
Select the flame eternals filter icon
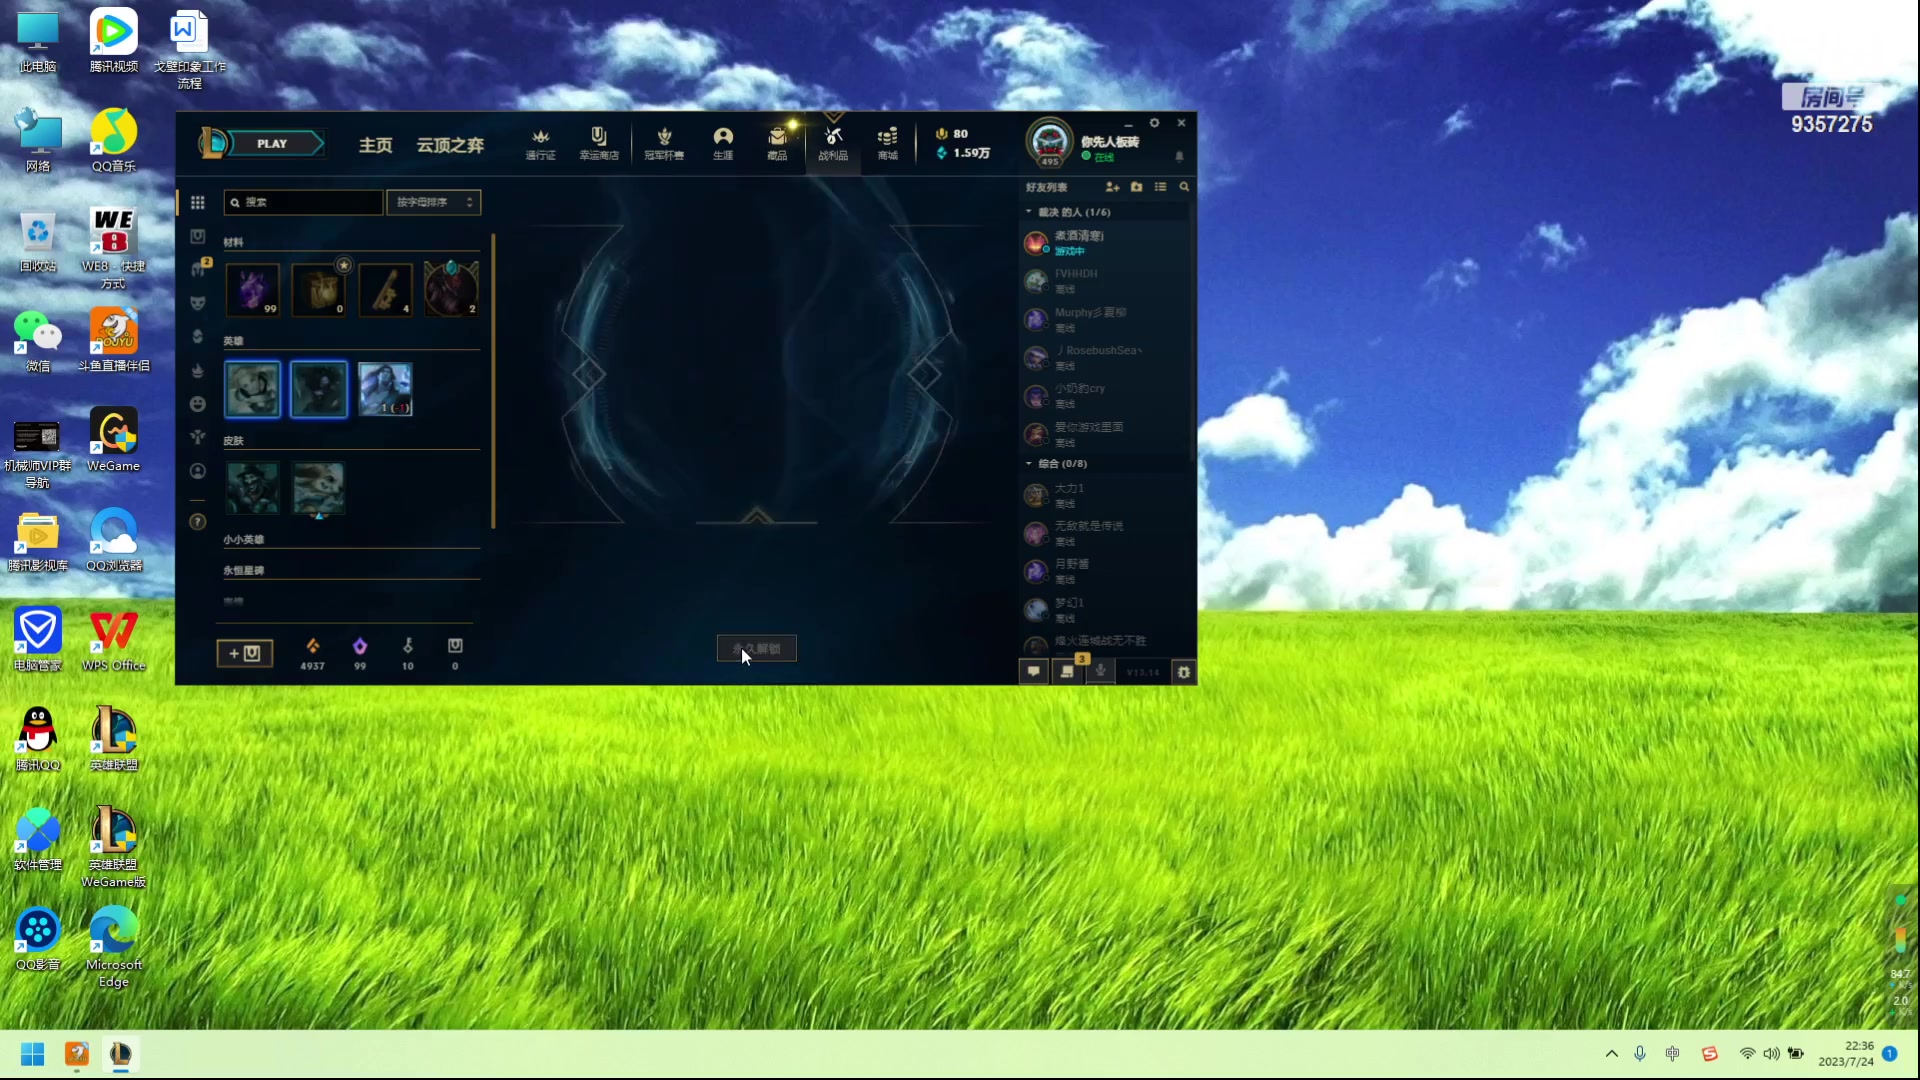(198, 371)
